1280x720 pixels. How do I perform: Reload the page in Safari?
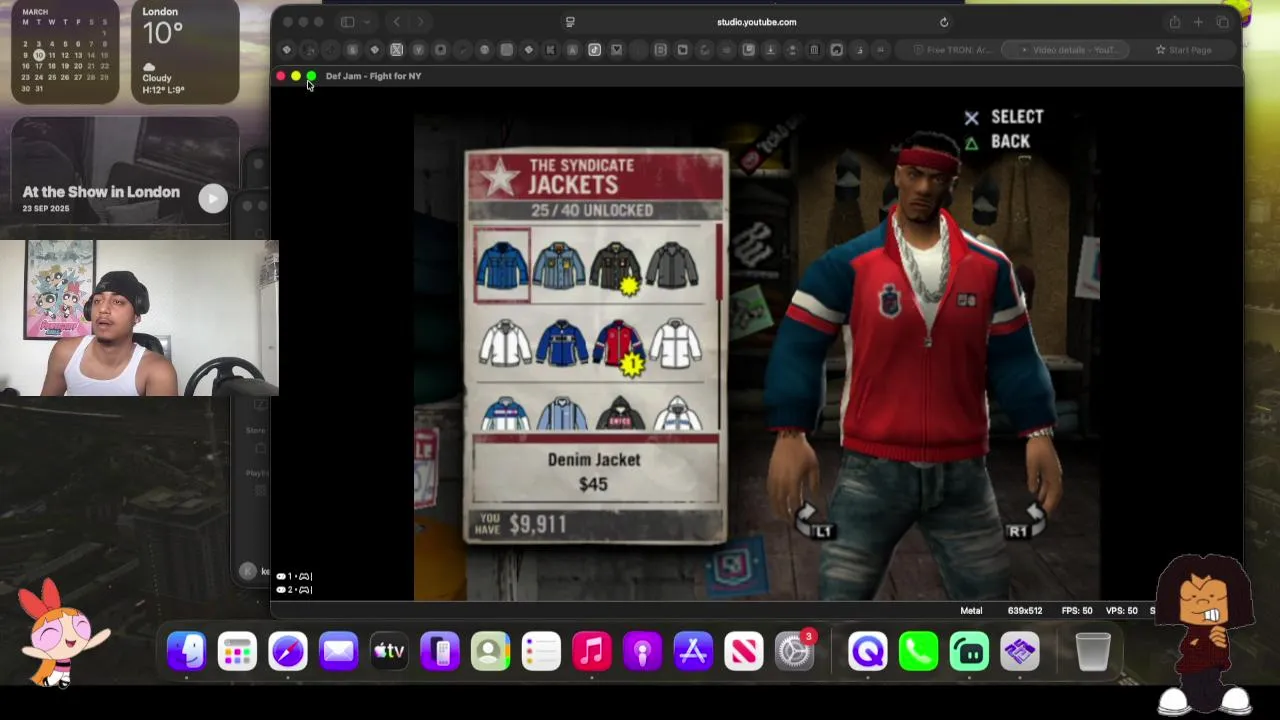point(944,22)
